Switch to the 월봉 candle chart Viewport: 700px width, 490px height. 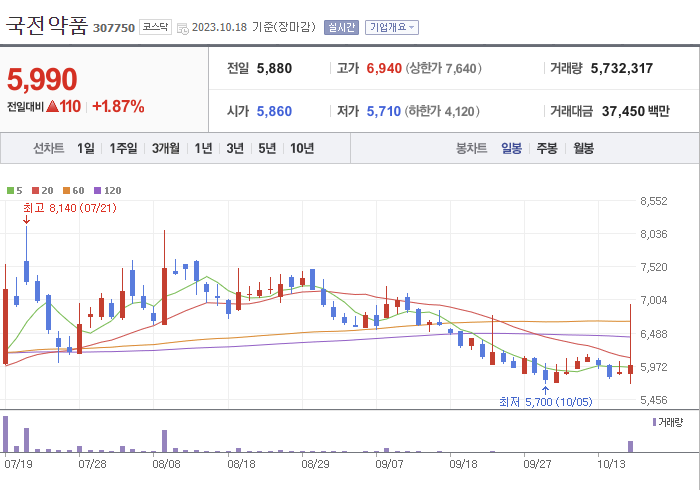tap(583, 148)
